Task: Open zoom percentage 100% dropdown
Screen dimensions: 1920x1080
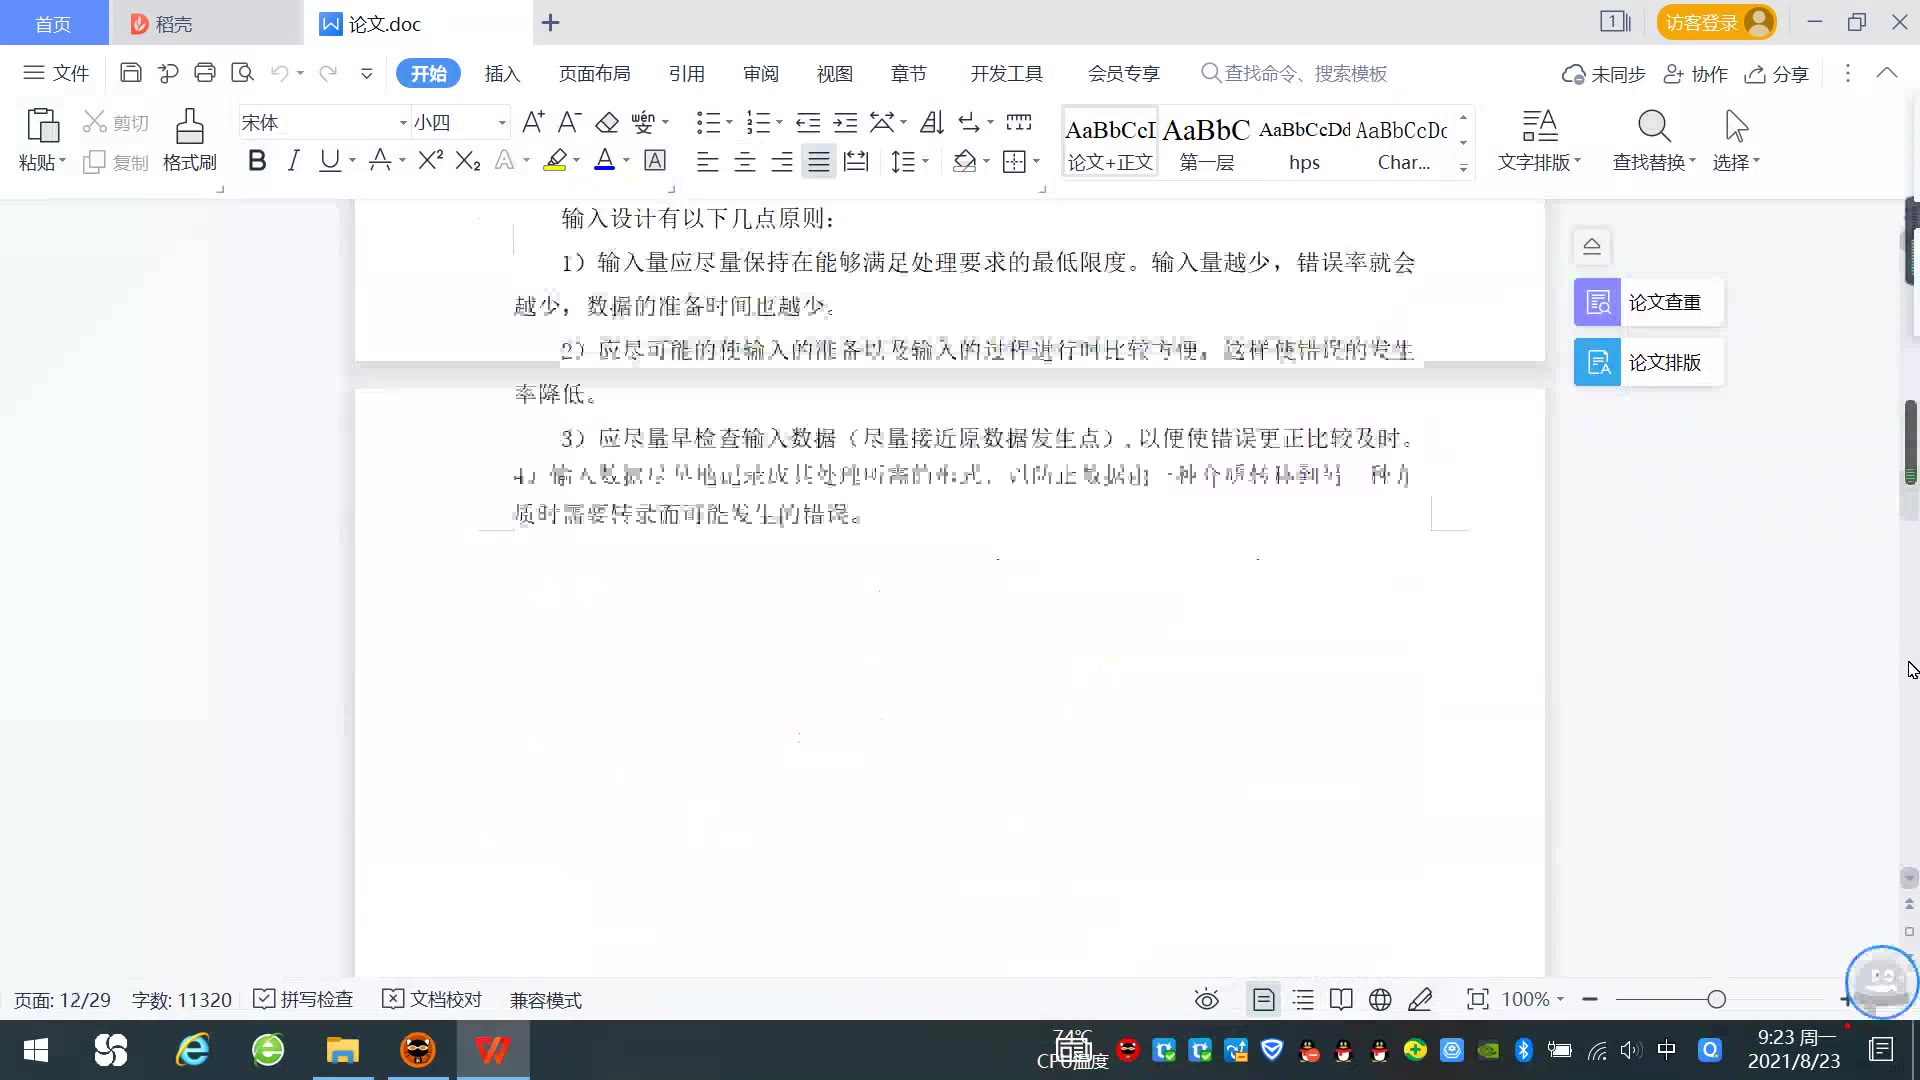Action: click(x=1534, y=999)
